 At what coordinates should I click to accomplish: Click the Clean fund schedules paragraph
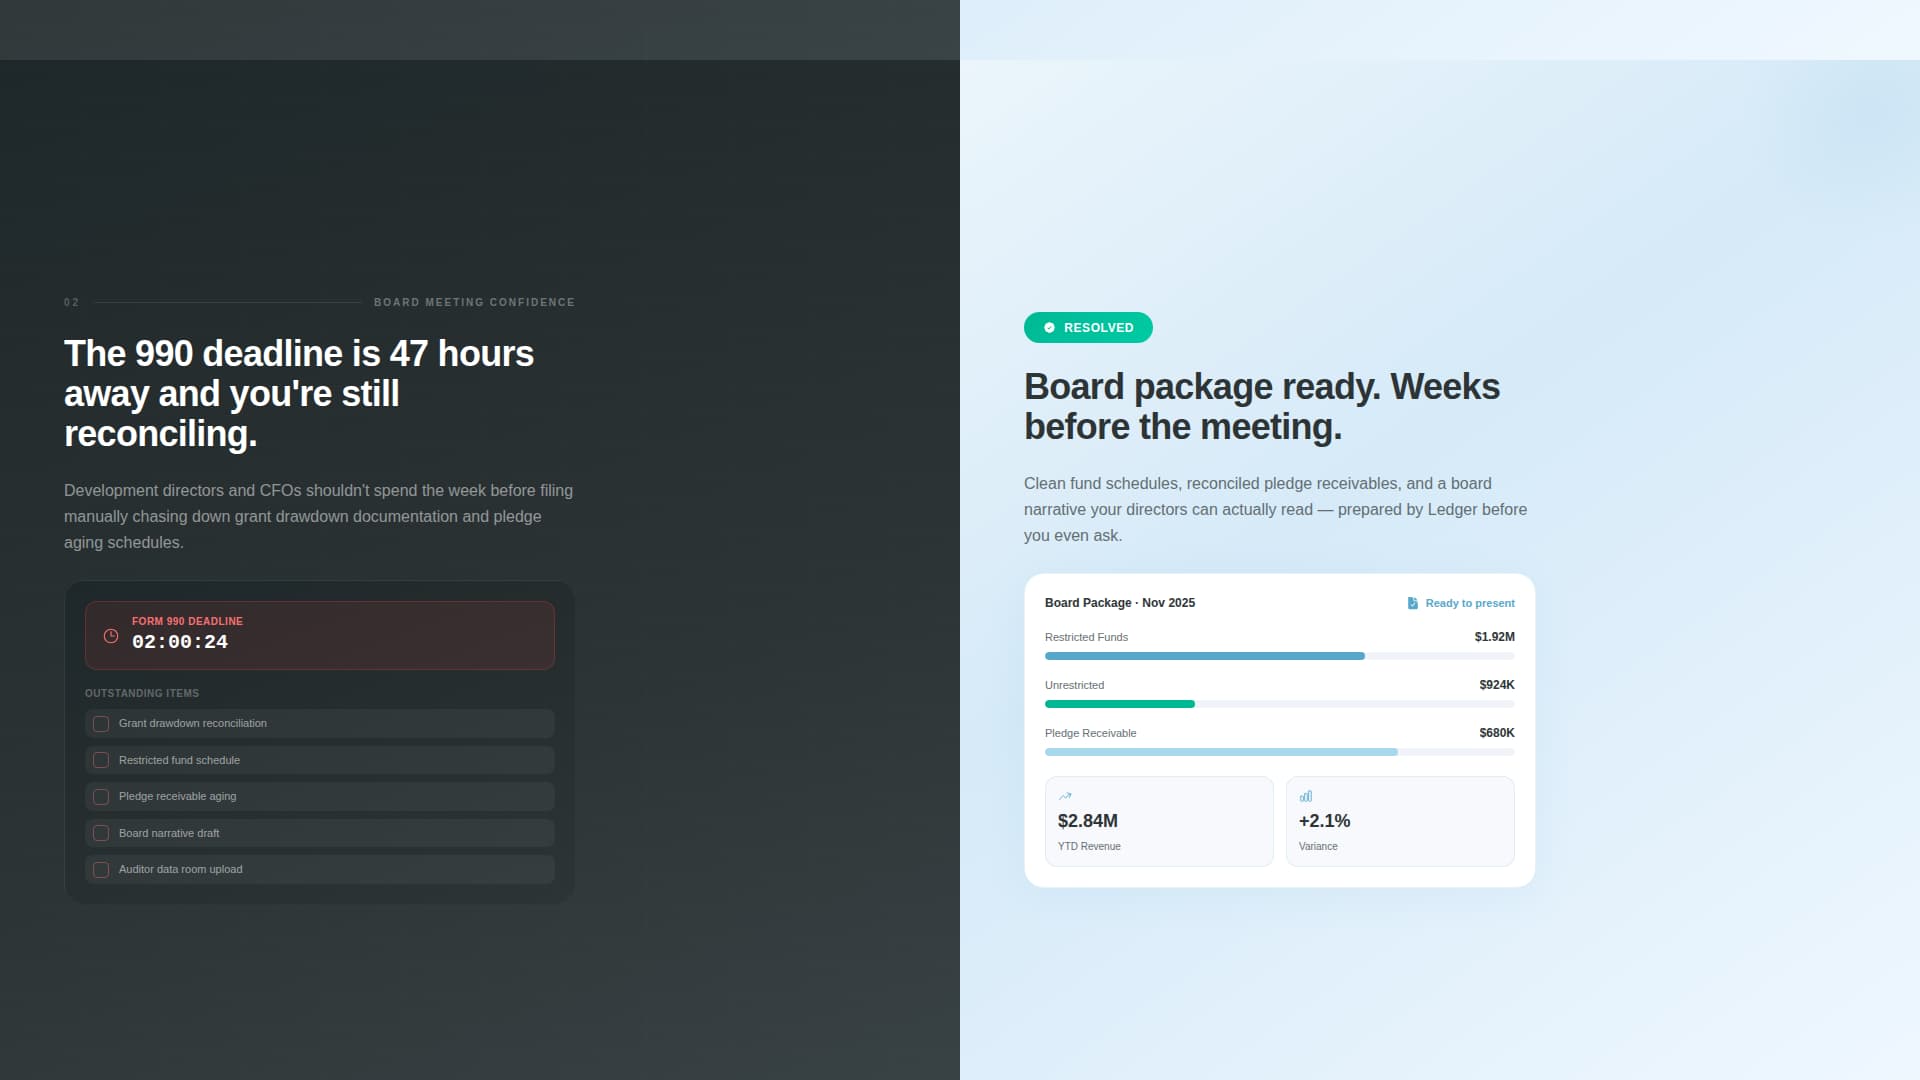(x=1276, y=510)
